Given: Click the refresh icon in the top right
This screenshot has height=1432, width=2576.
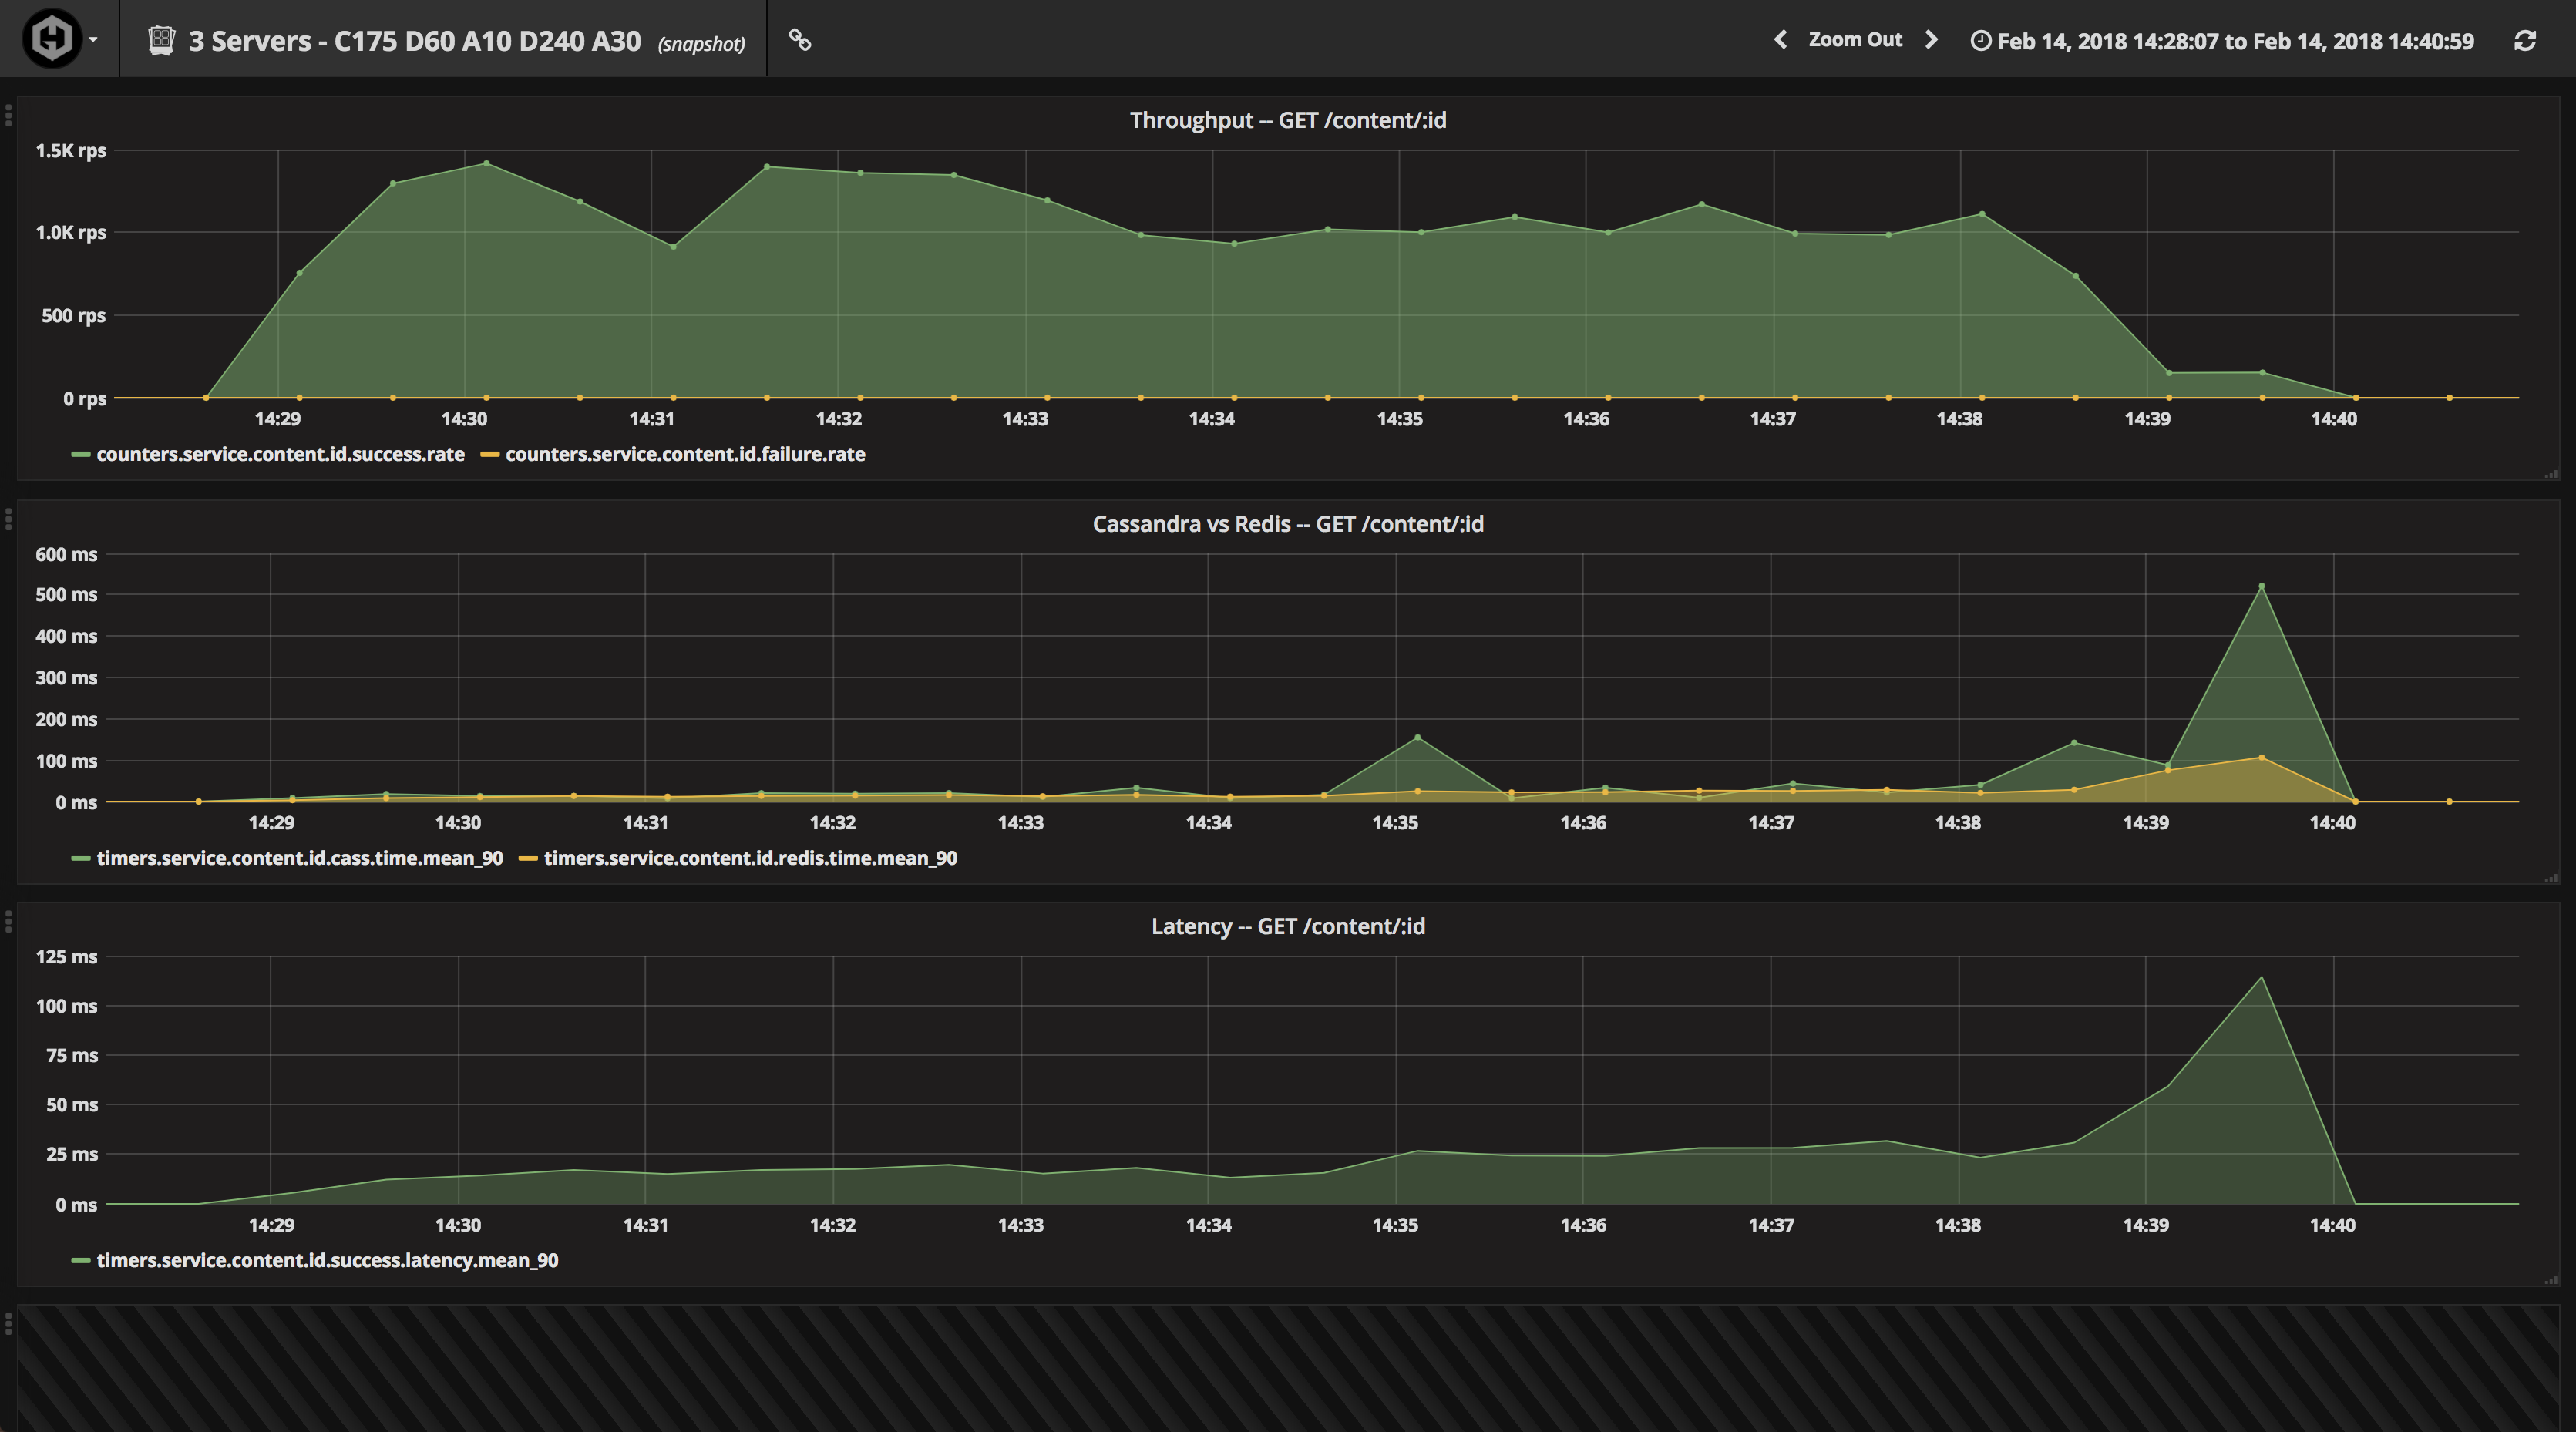Looking at the screenshot, I should point(2524,40).
